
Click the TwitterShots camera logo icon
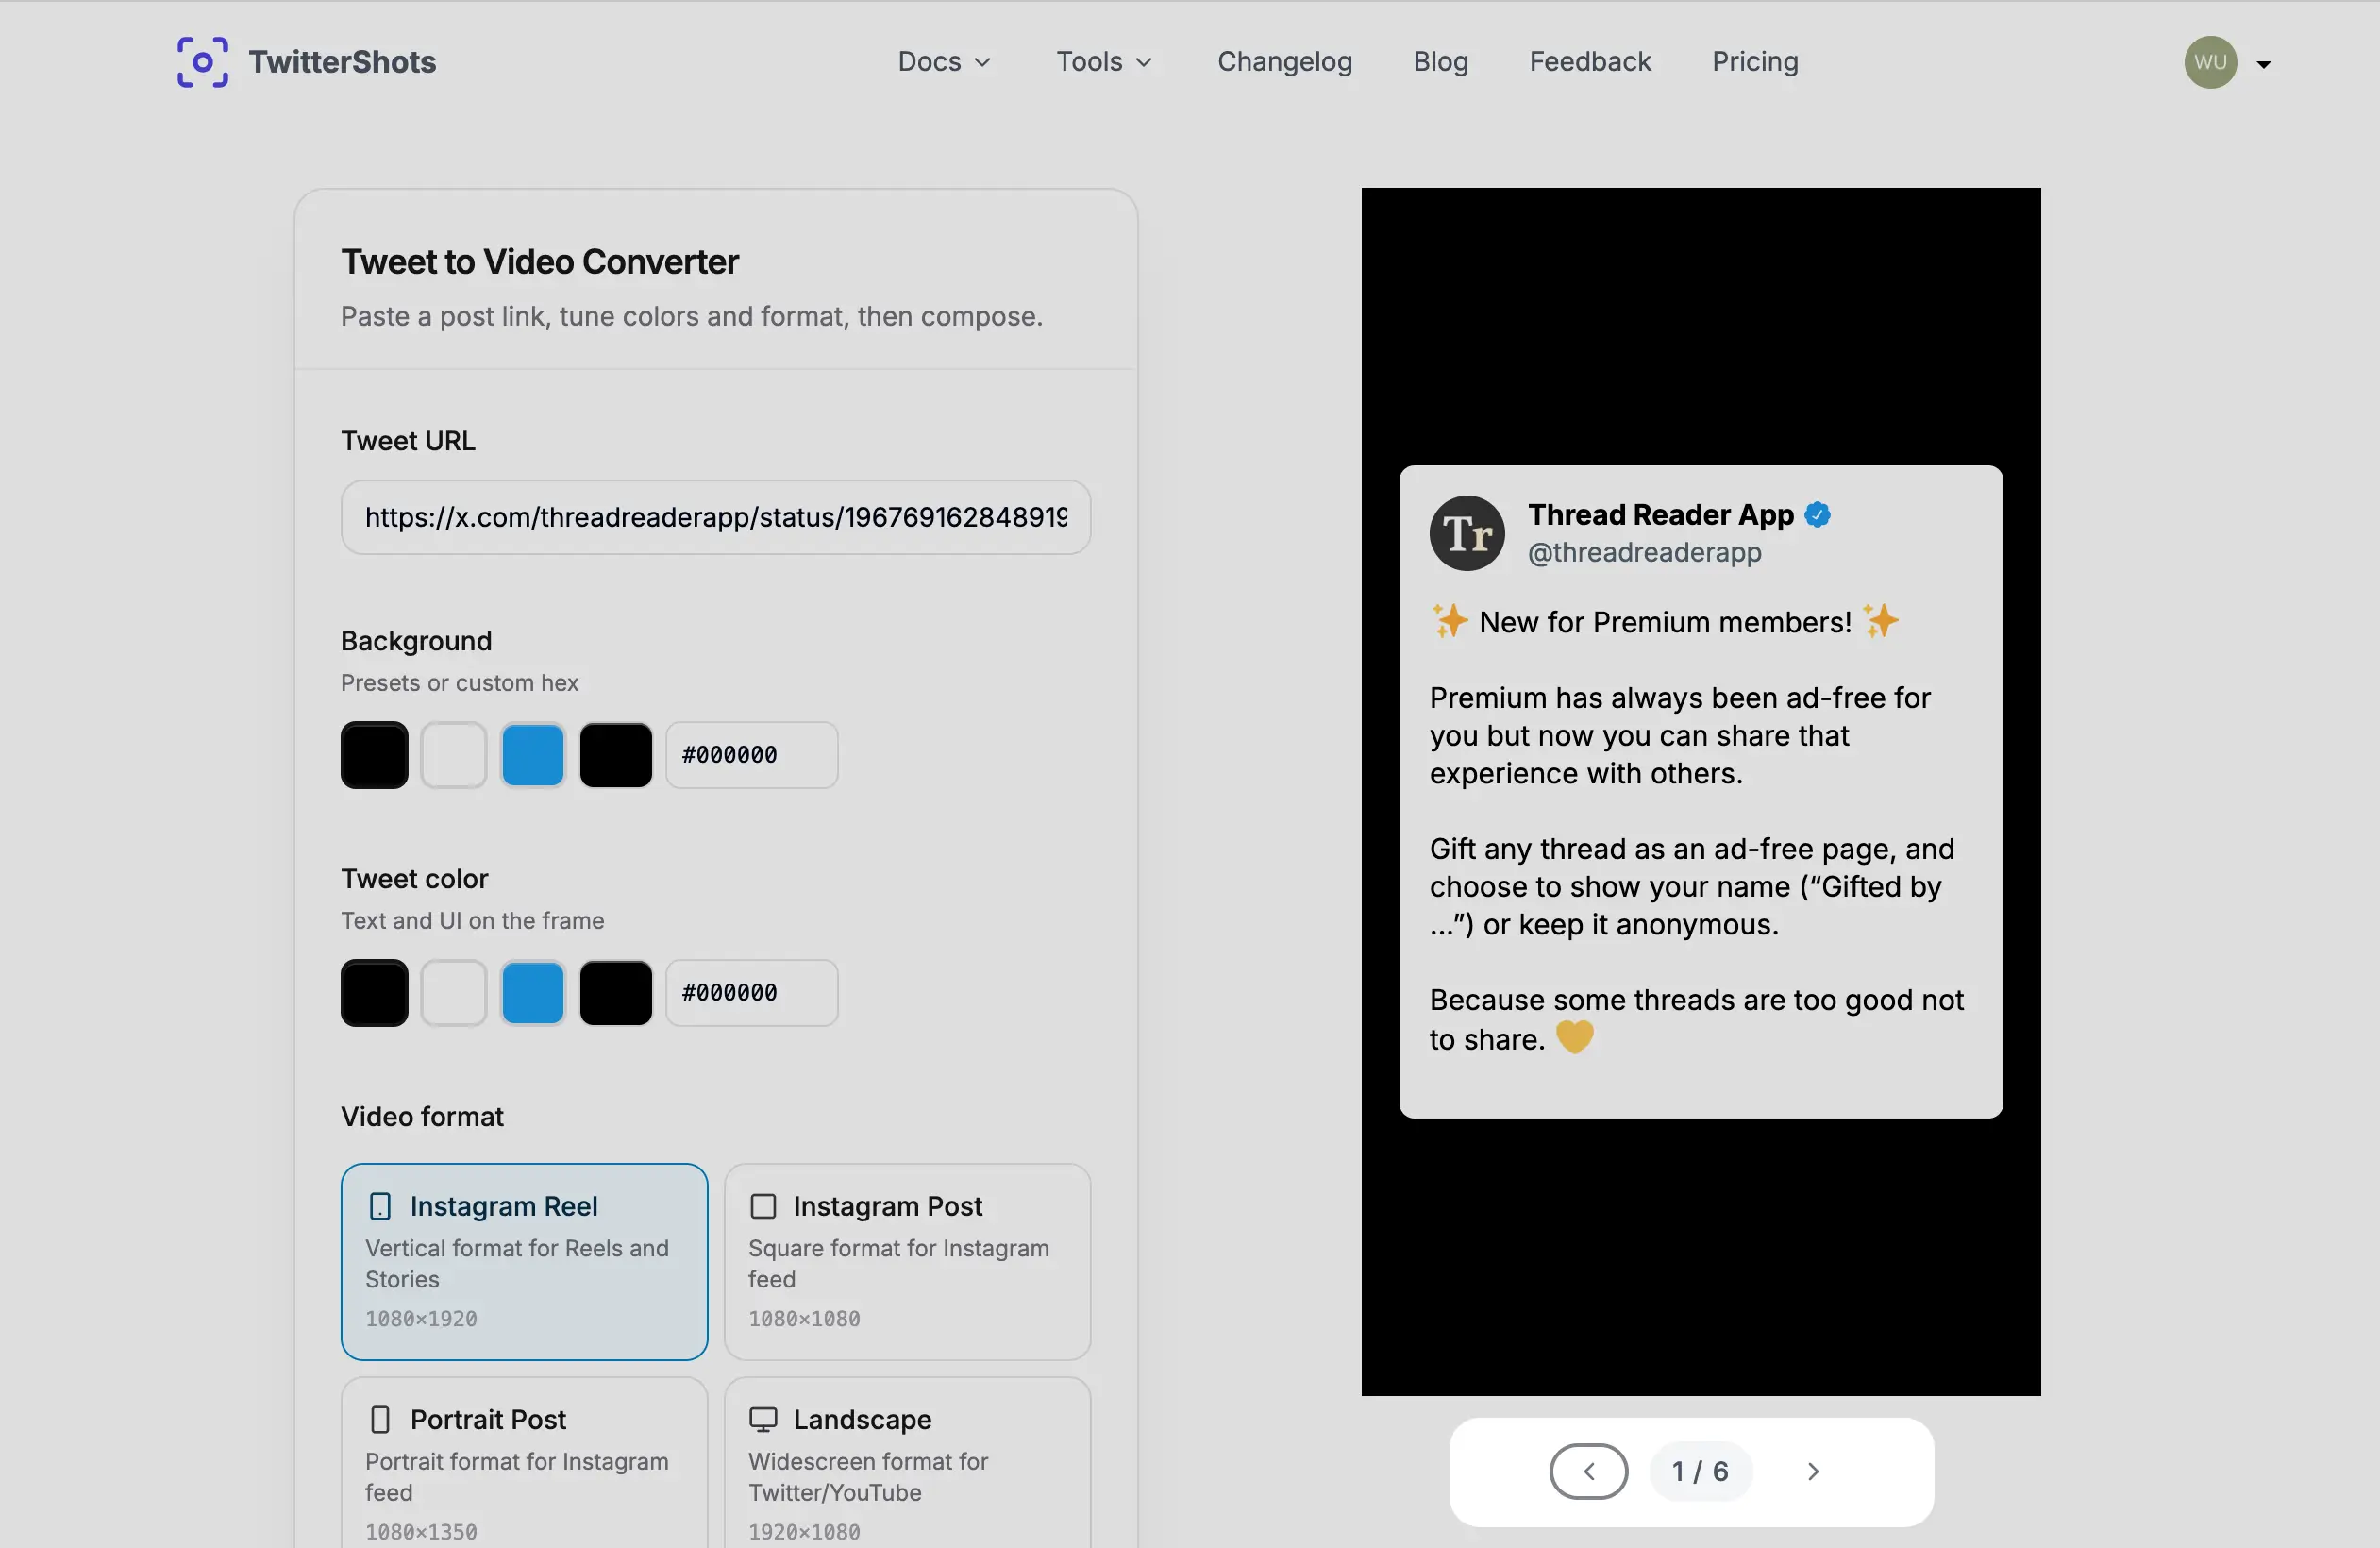tap(202, 62)
